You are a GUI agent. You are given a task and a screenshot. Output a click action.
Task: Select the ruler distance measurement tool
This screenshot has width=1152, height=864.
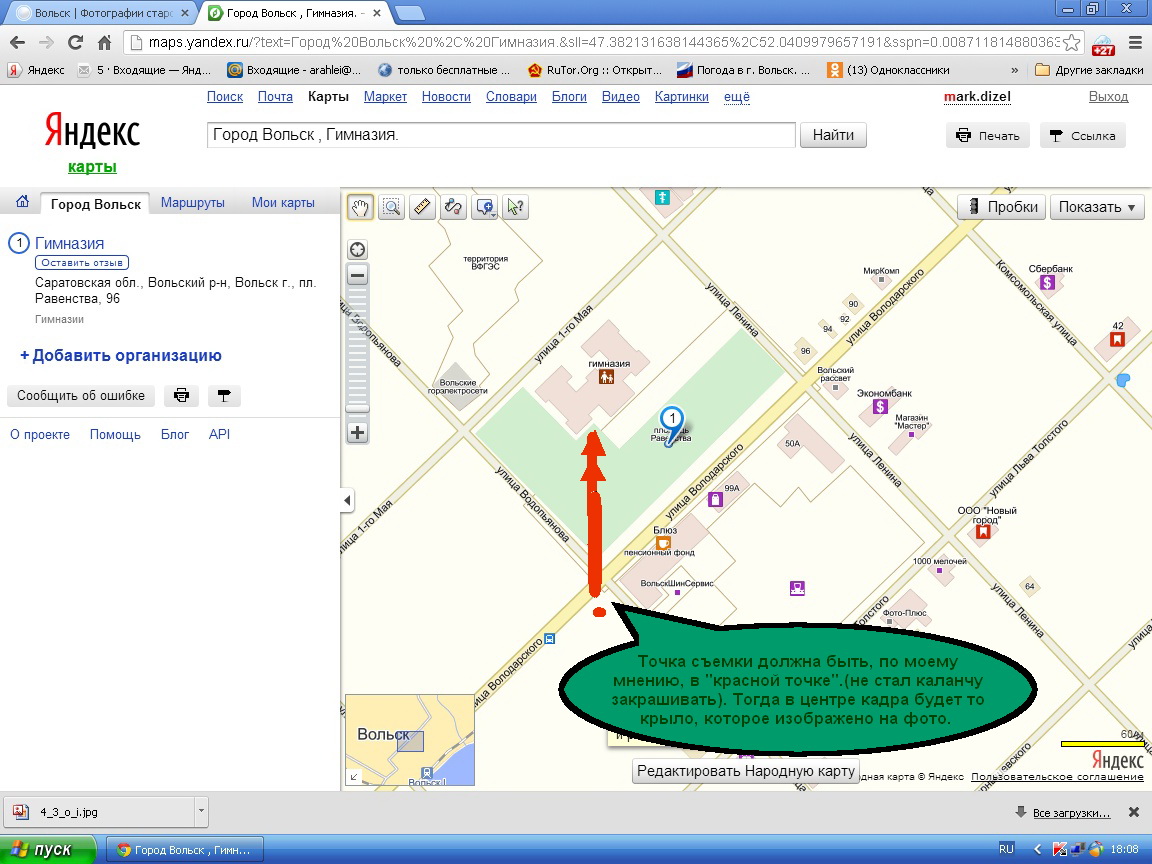pyautogui.click(x=422, y=207)
